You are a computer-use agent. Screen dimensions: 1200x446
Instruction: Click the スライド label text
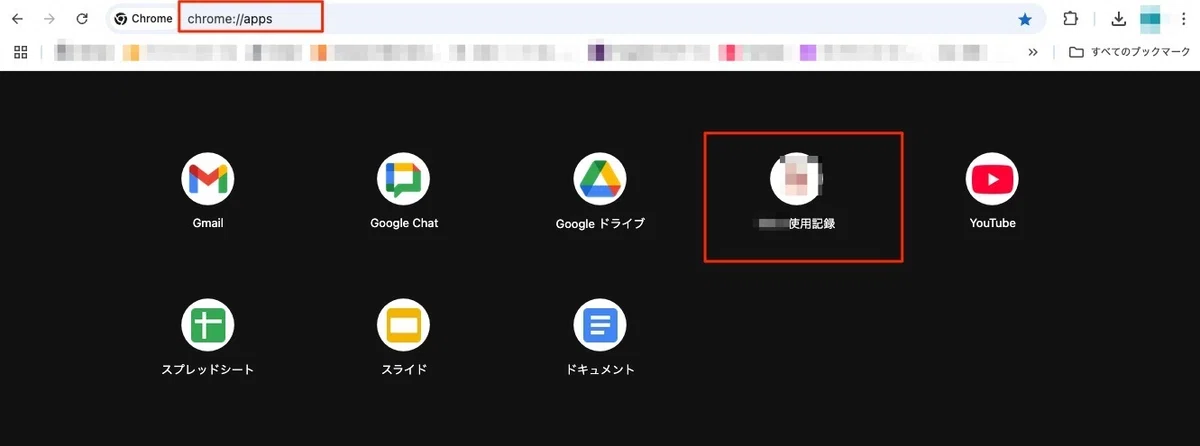pyautogui.click(x=404, y=370)
